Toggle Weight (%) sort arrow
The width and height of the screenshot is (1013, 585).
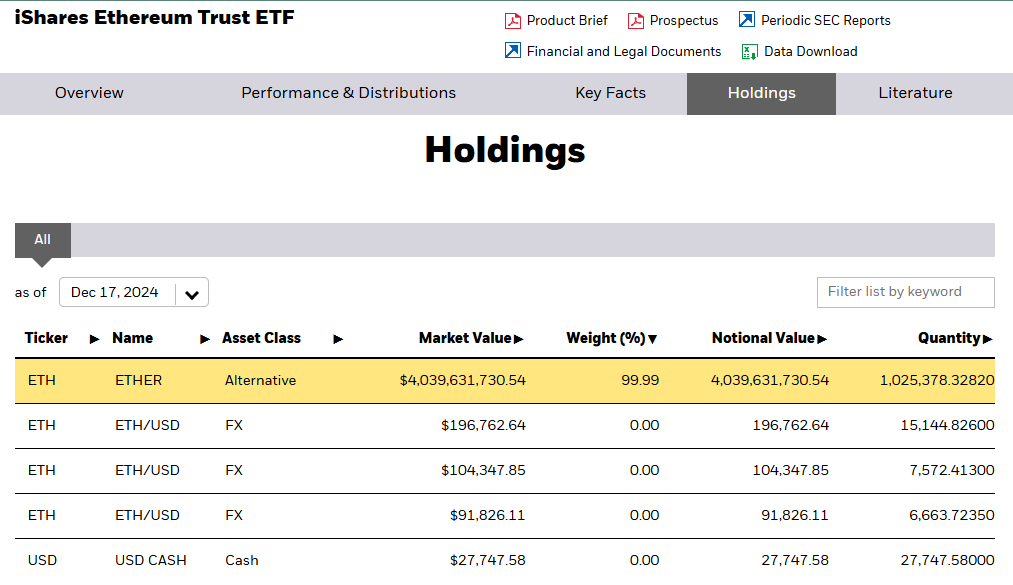[x=653, y=340]
